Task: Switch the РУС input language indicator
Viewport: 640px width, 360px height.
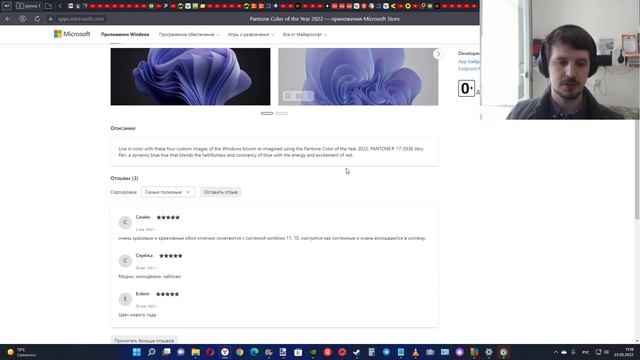Action: (586, 352)
